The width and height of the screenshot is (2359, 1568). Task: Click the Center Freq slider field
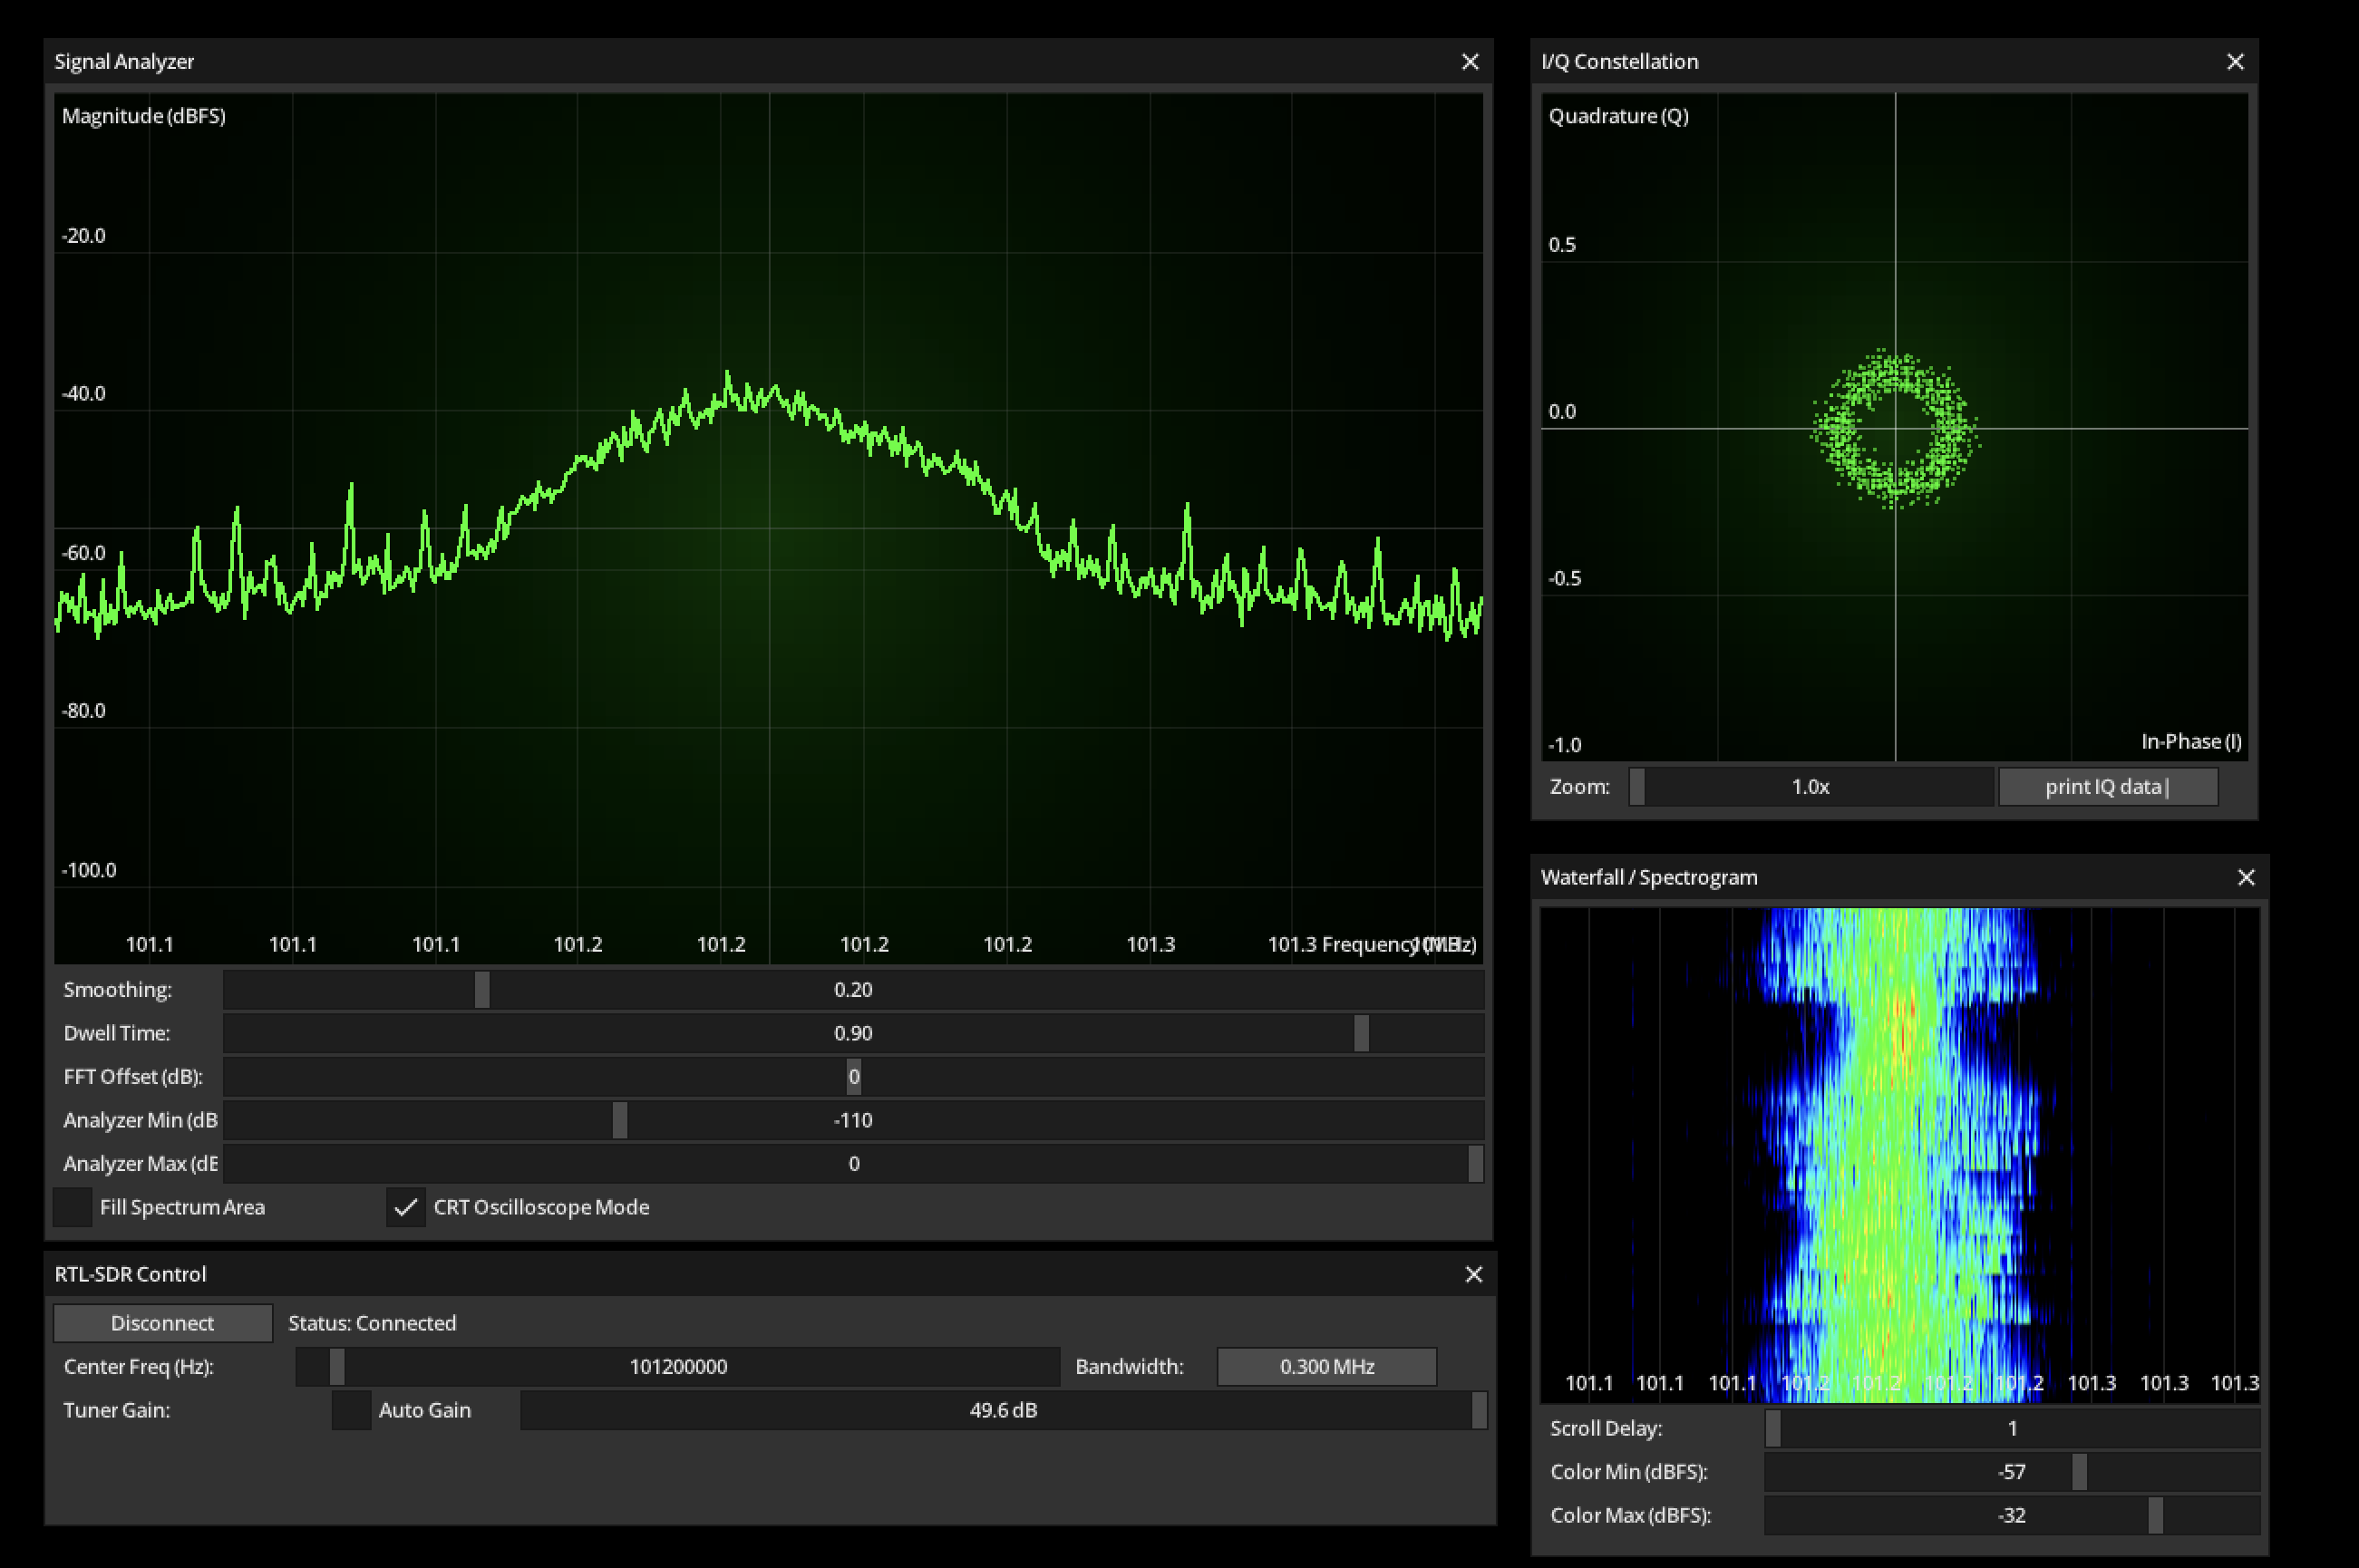tap(678, 1367)
